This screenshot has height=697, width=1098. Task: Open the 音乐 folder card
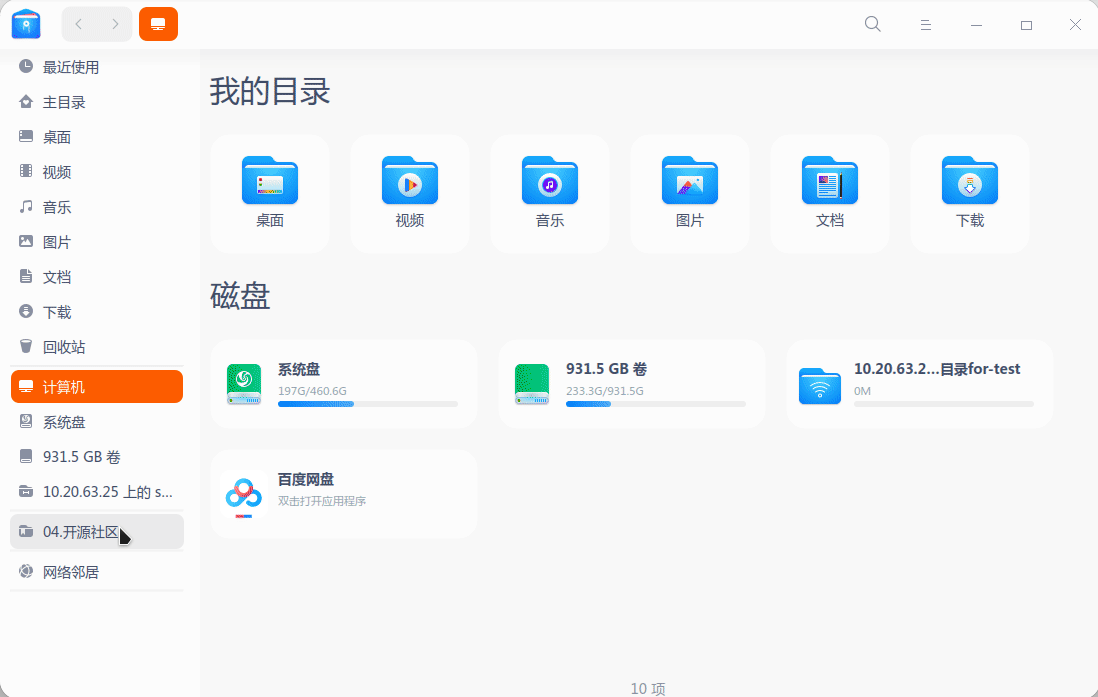pyautogui.click(x=550, y=194)
